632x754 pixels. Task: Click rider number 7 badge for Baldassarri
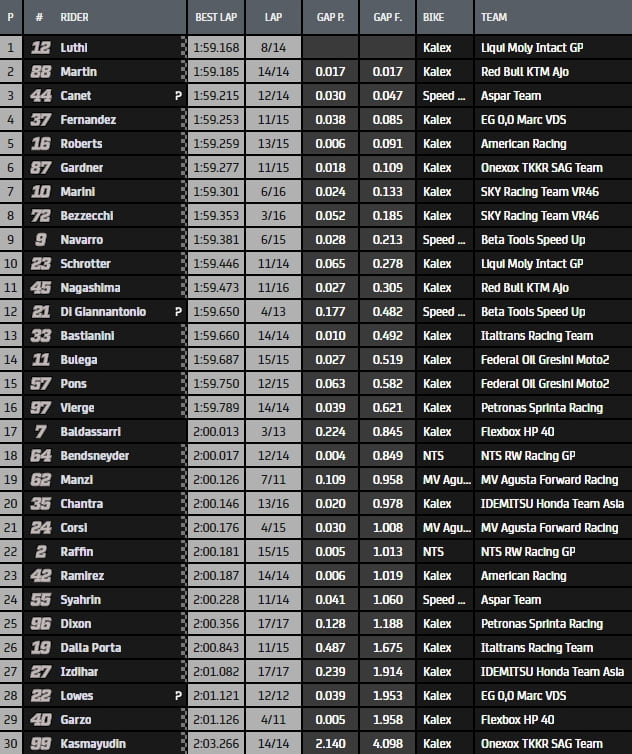point(41,432)
